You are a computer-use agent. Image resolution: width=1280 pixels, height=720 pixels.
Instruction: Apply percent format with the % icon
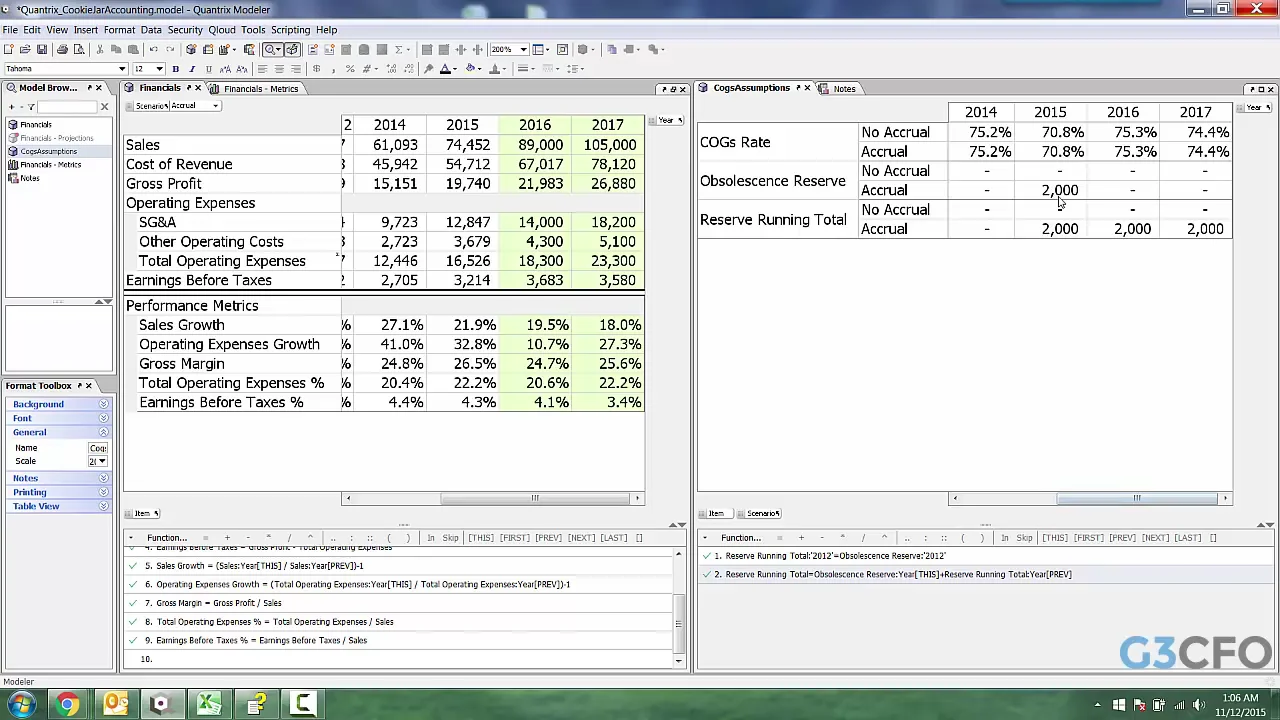pyautogui.click(x=350, y=69)
